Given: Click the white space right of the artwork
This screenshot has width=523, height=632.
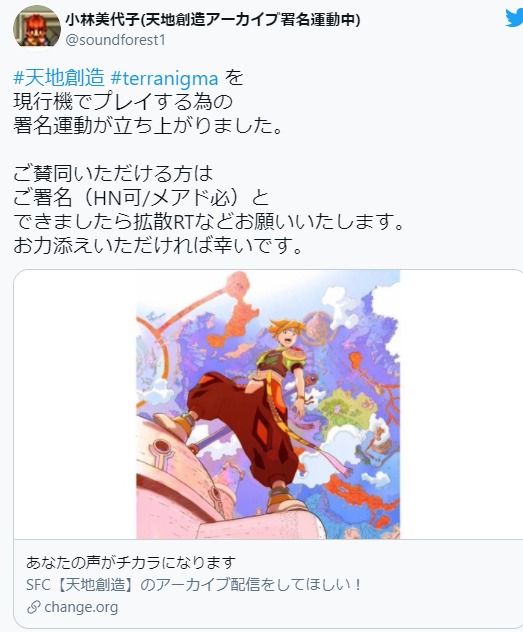Looking at the screenshot, I should [461, 404].
